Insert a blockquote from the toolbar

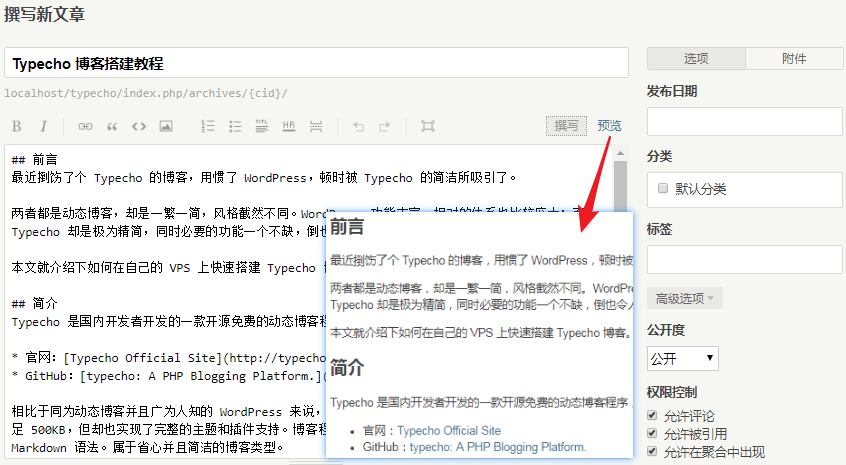point(112,126)
